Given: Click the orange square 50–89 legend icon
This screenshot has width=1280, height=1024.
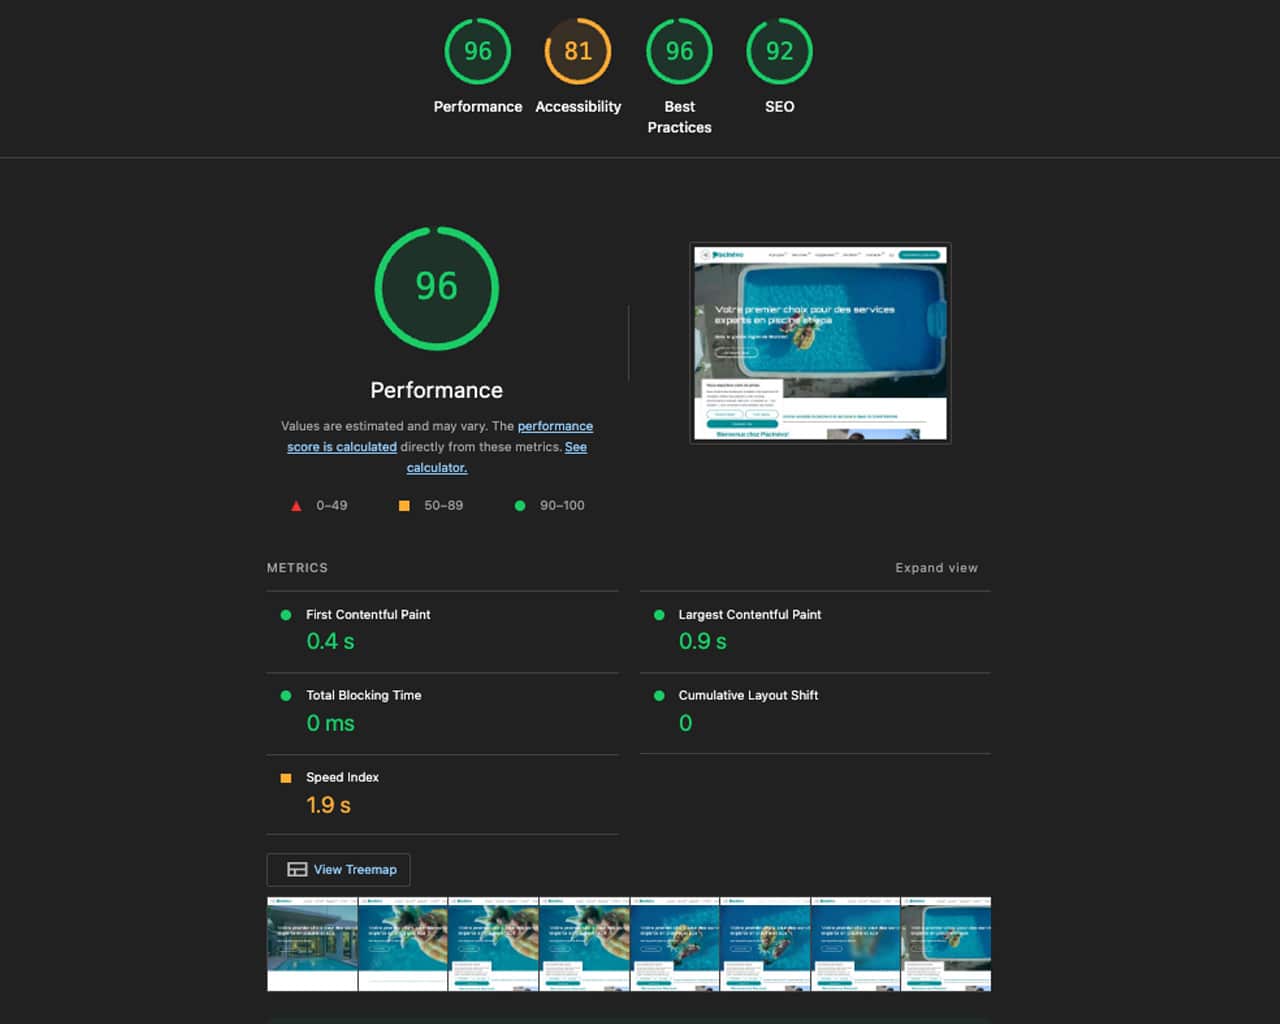Looking at the screenshot, I should [x=404, y=506].
